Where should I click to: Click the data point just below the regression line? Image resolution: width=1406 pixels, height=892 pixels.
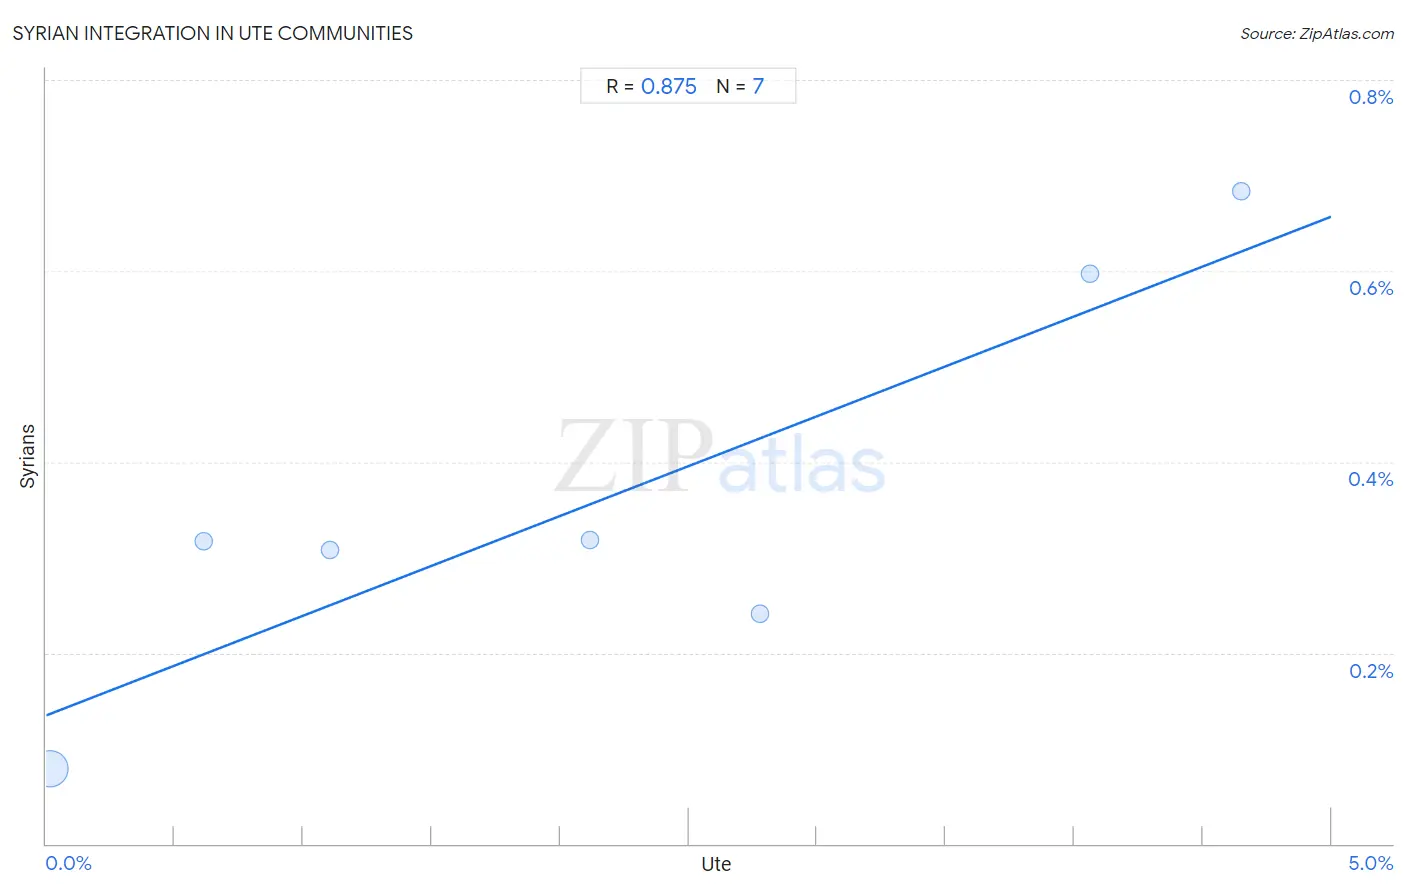pyautogui.click(x=590, y=540)
